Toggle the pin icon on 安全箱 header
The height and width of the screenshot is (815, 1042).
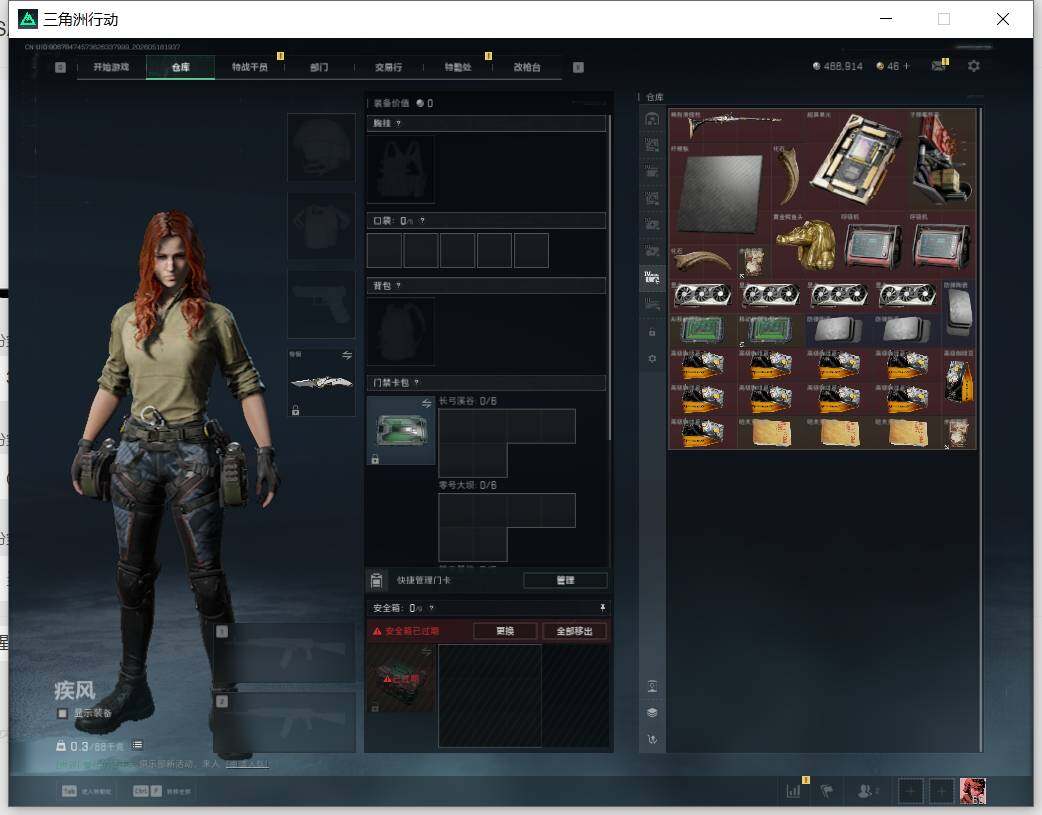[602, 608]
